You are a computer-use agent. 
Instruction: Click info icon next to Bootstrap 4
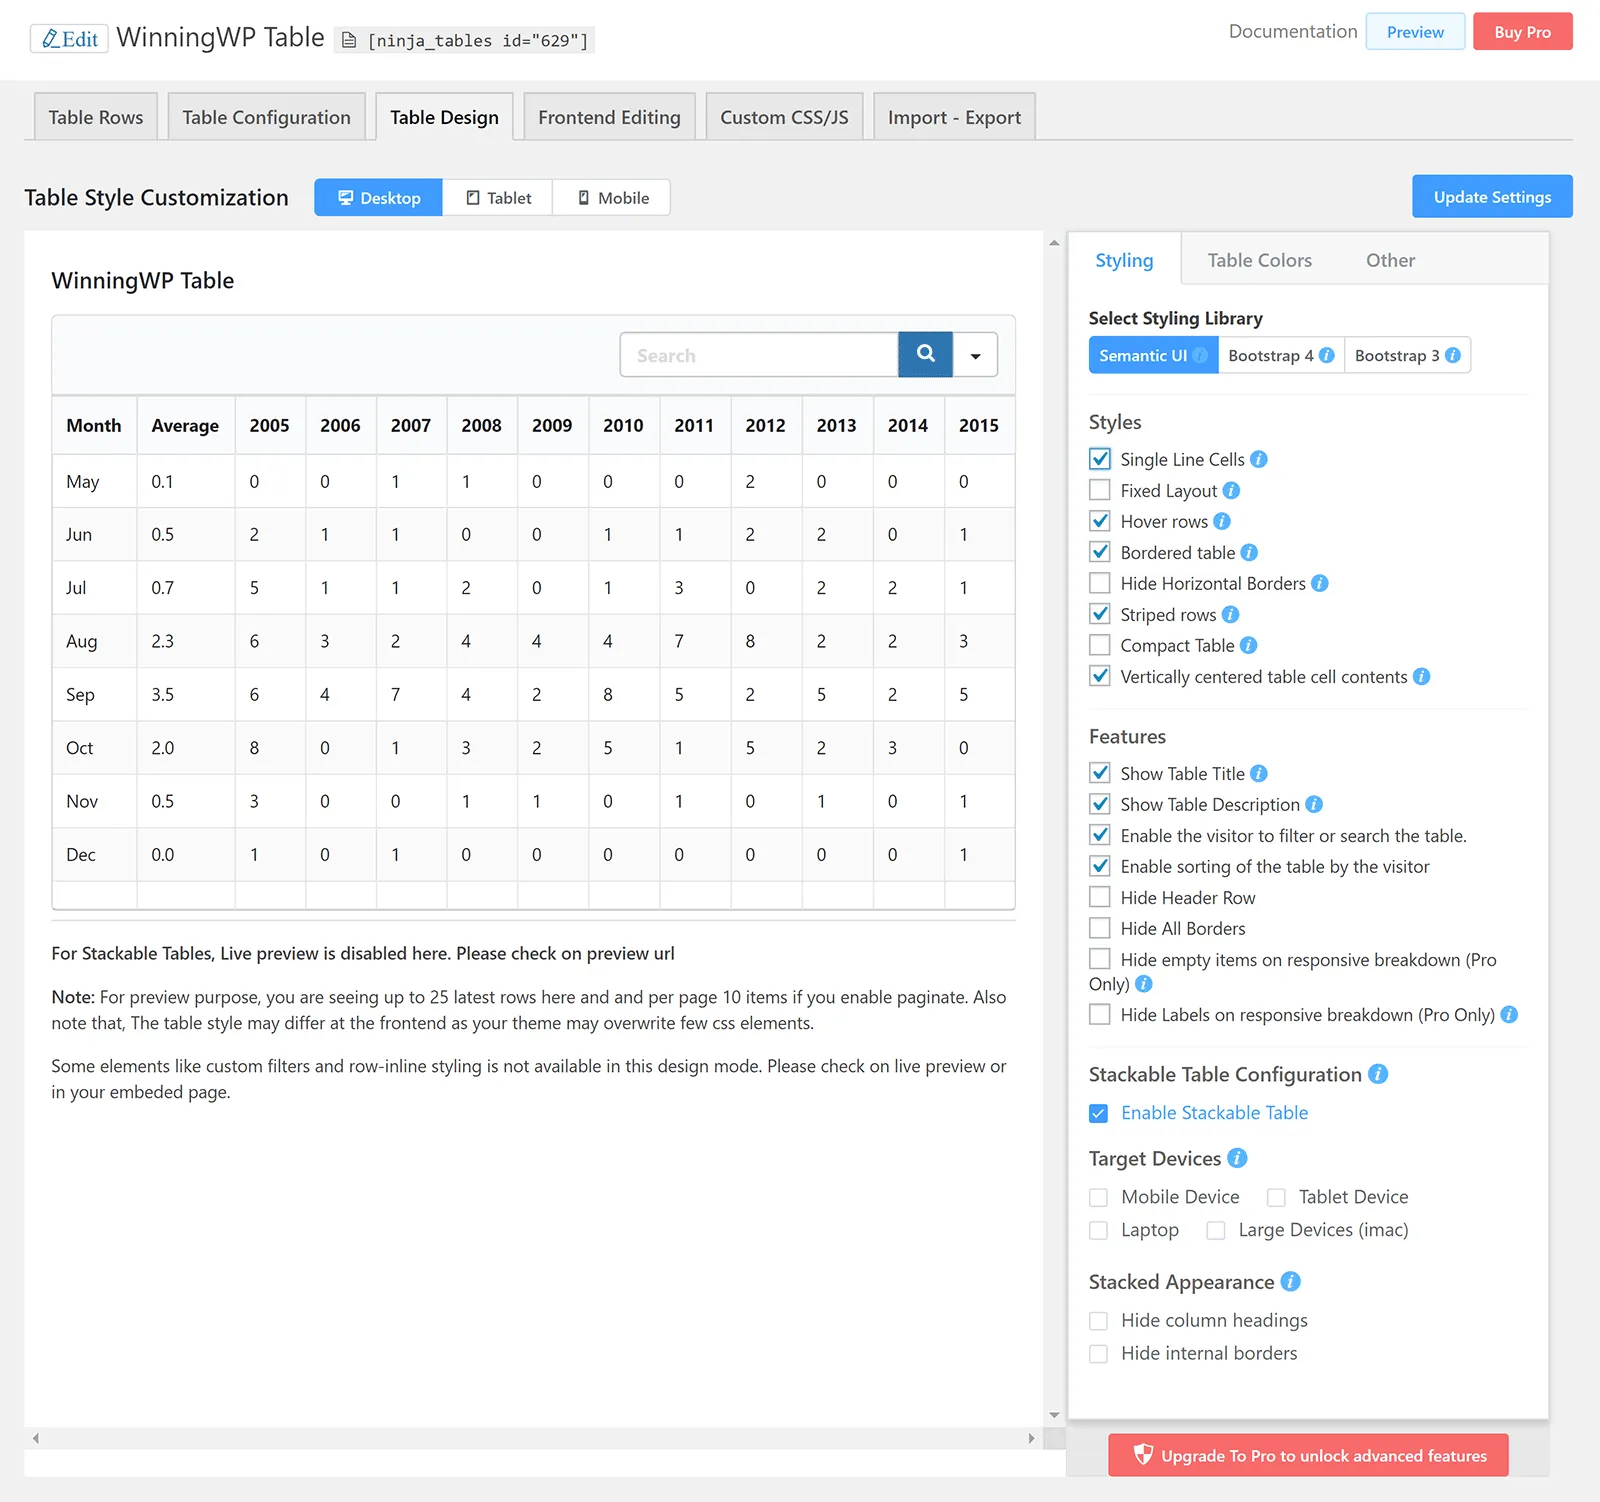coord(1327,355)
